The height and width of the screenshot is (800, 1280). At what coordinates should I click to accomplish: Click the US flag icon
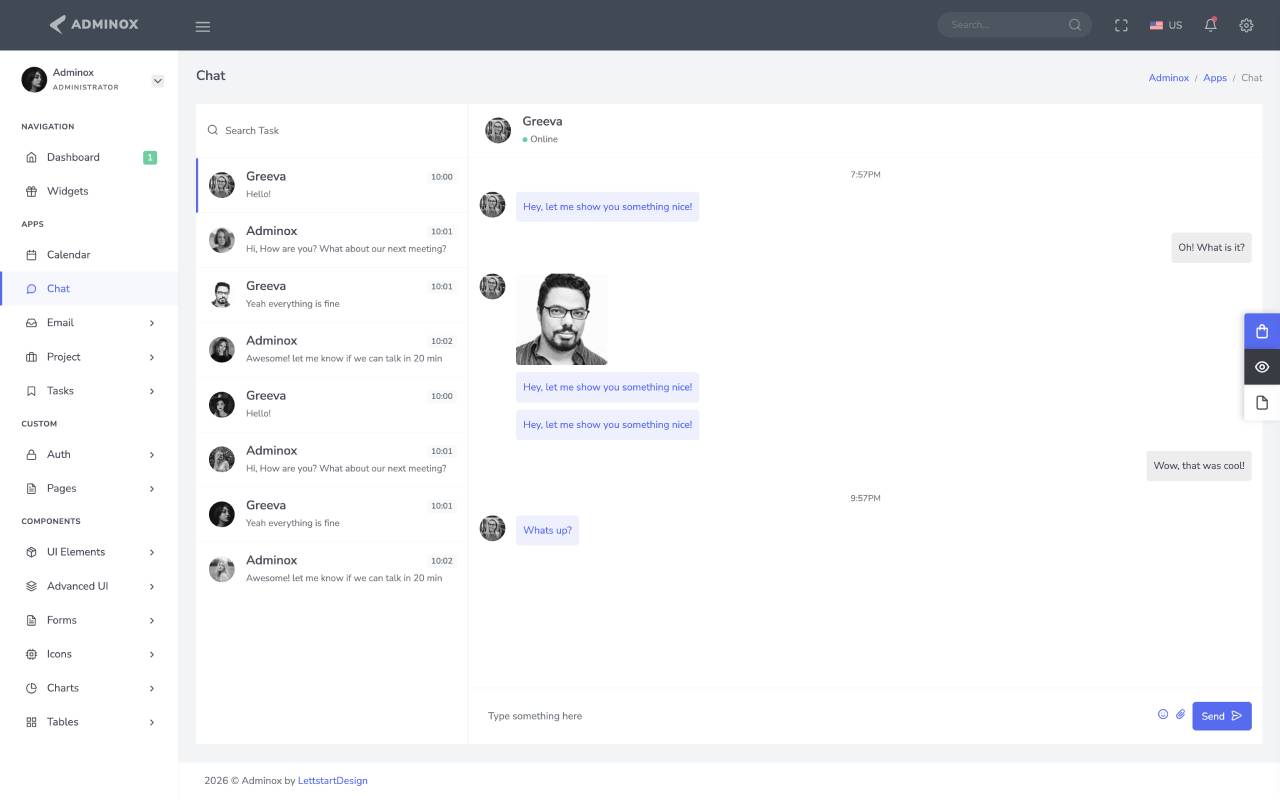tap(1156, 25)
